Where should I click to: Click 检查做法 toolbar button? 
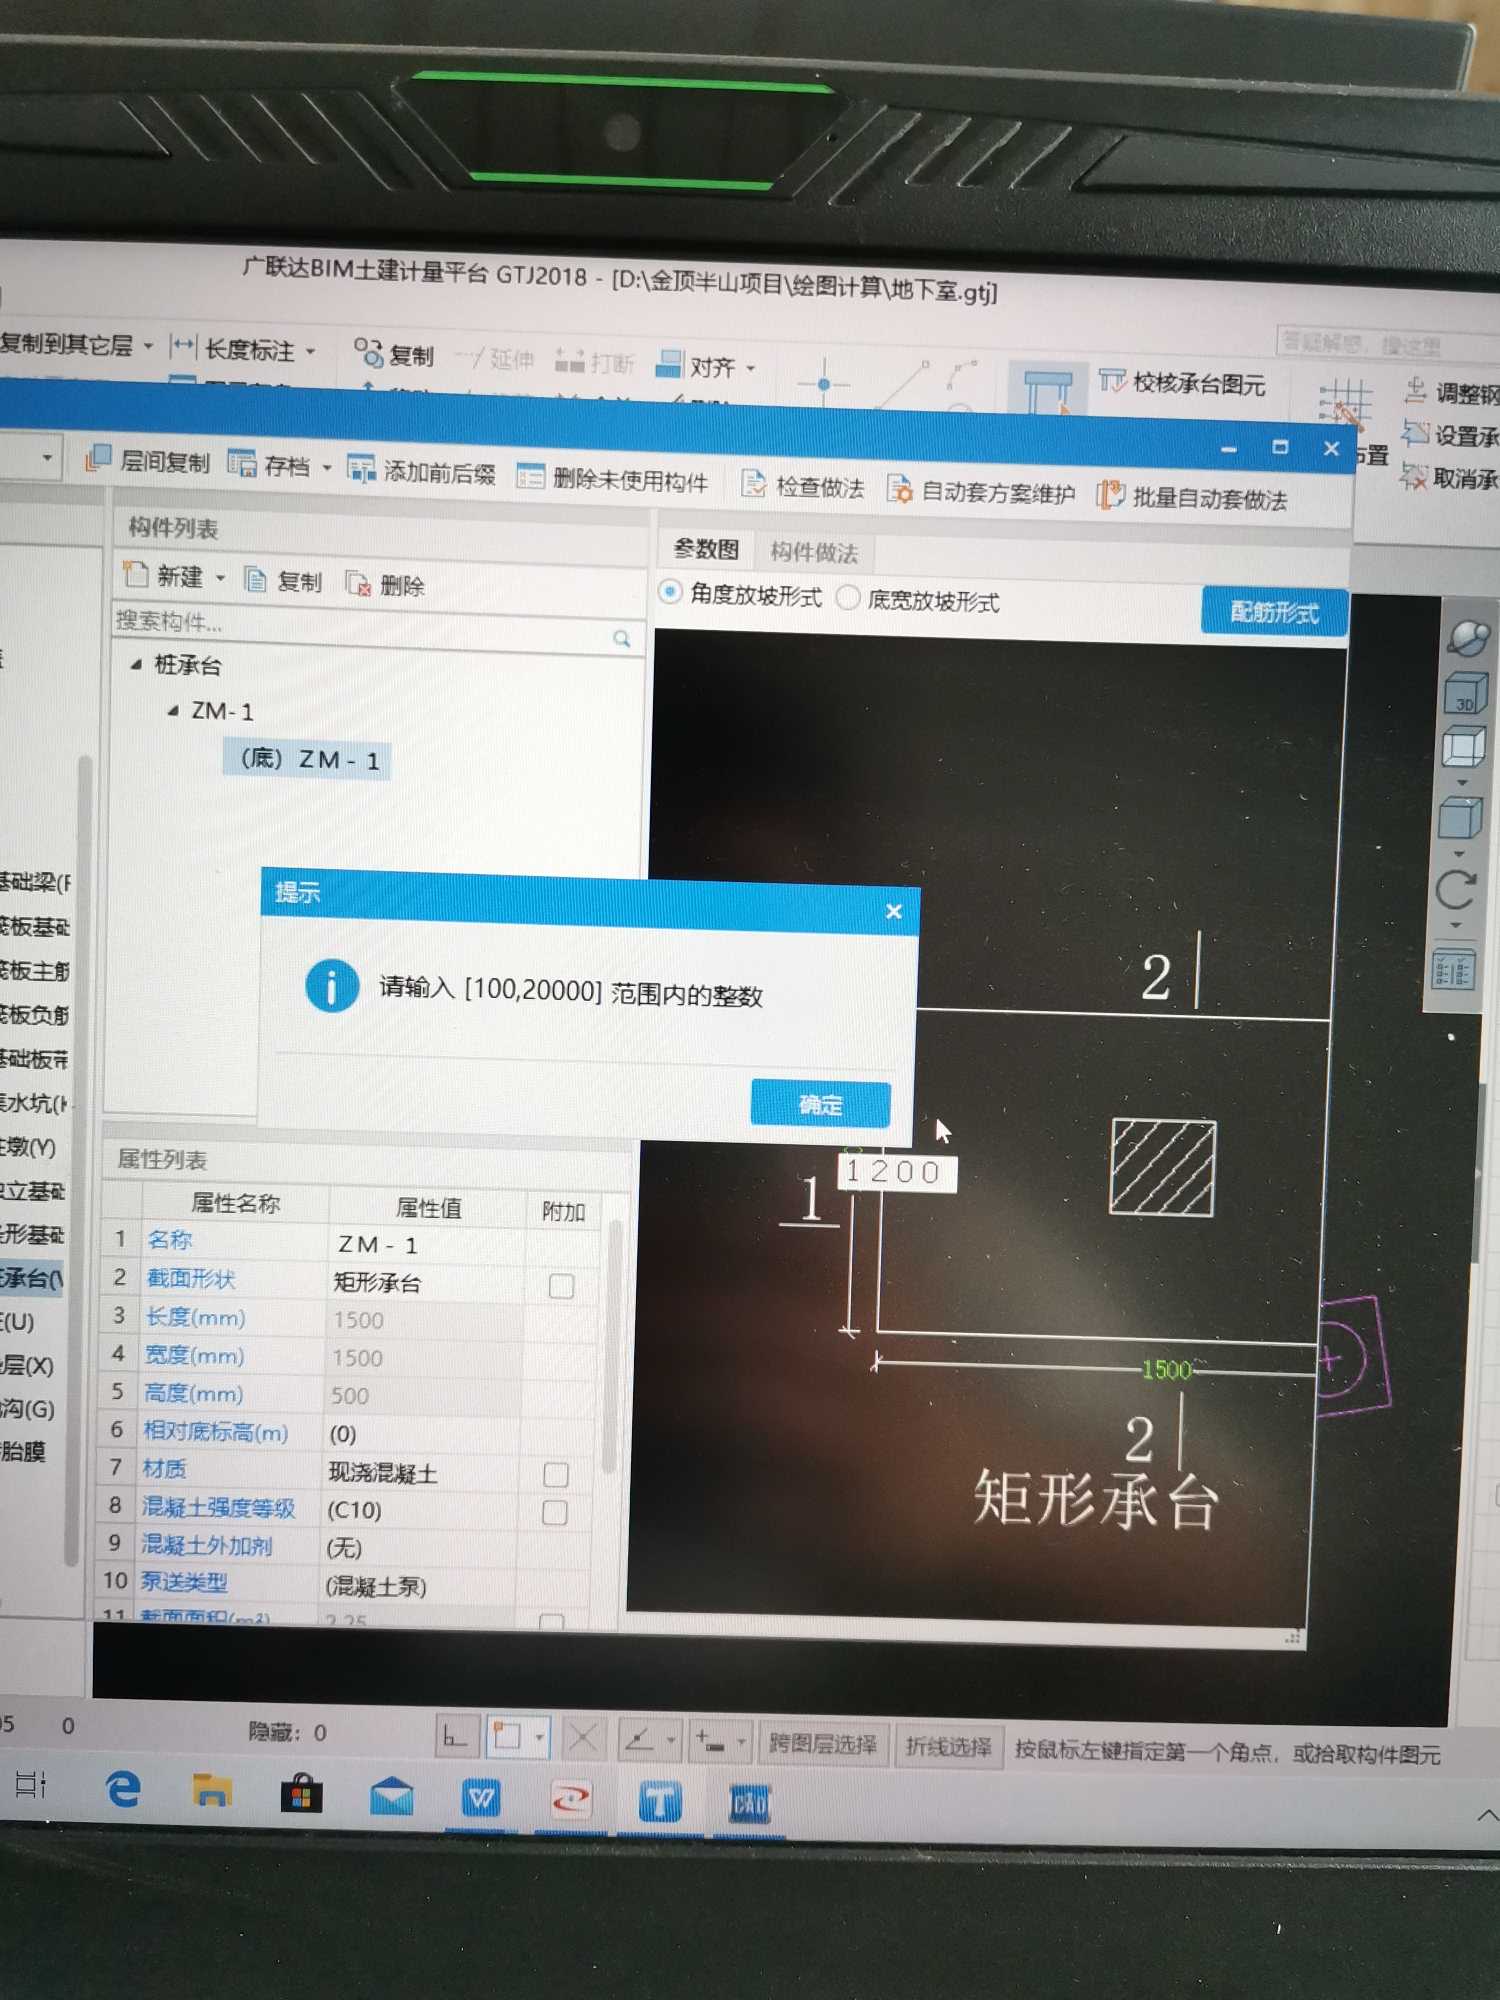tap(803, 486)
